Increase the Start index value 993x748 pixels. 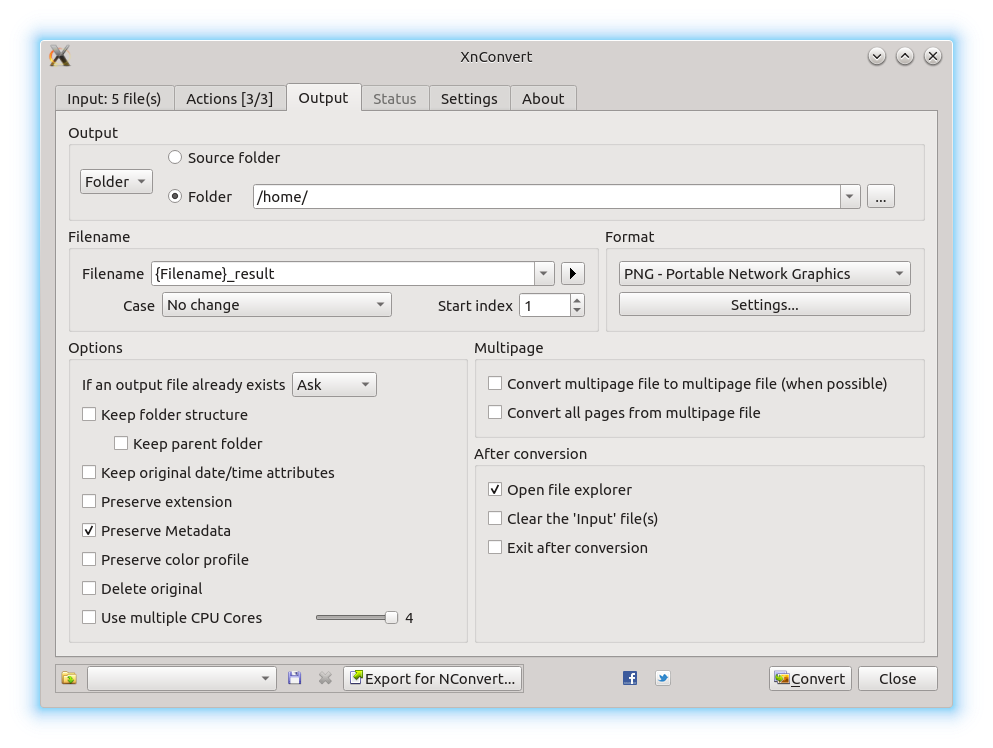tap(577, 300)
